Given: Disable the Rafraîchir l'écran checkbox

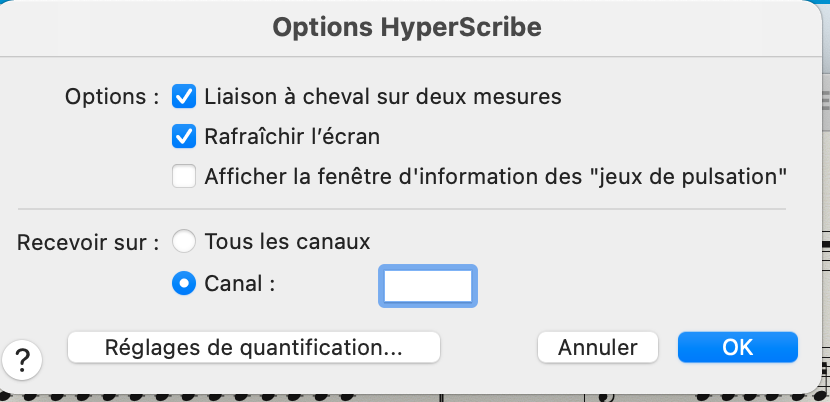Looking at the screenshot, I should [184, 135].
